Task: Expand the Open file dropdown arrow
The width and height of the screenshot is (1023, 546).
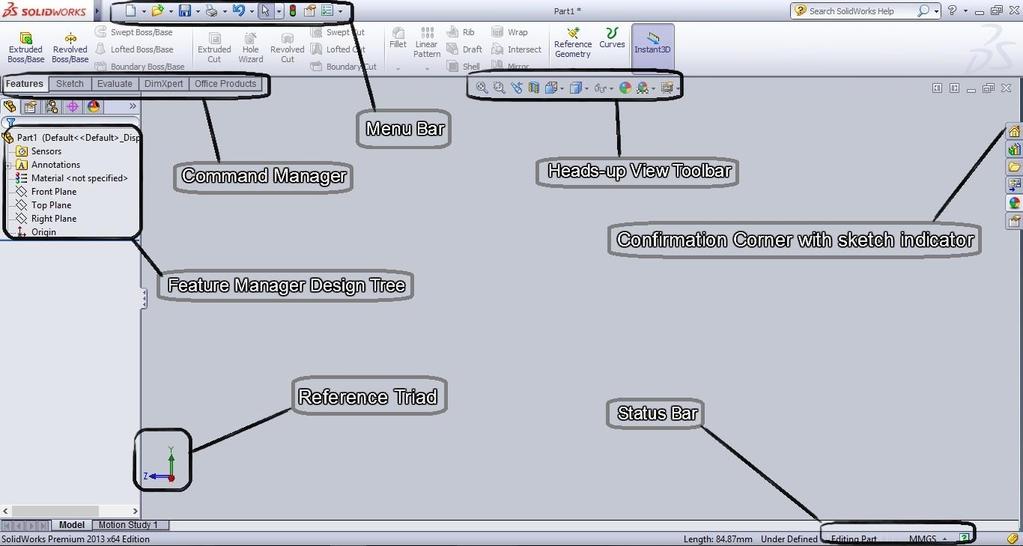Action: (171, 11)
